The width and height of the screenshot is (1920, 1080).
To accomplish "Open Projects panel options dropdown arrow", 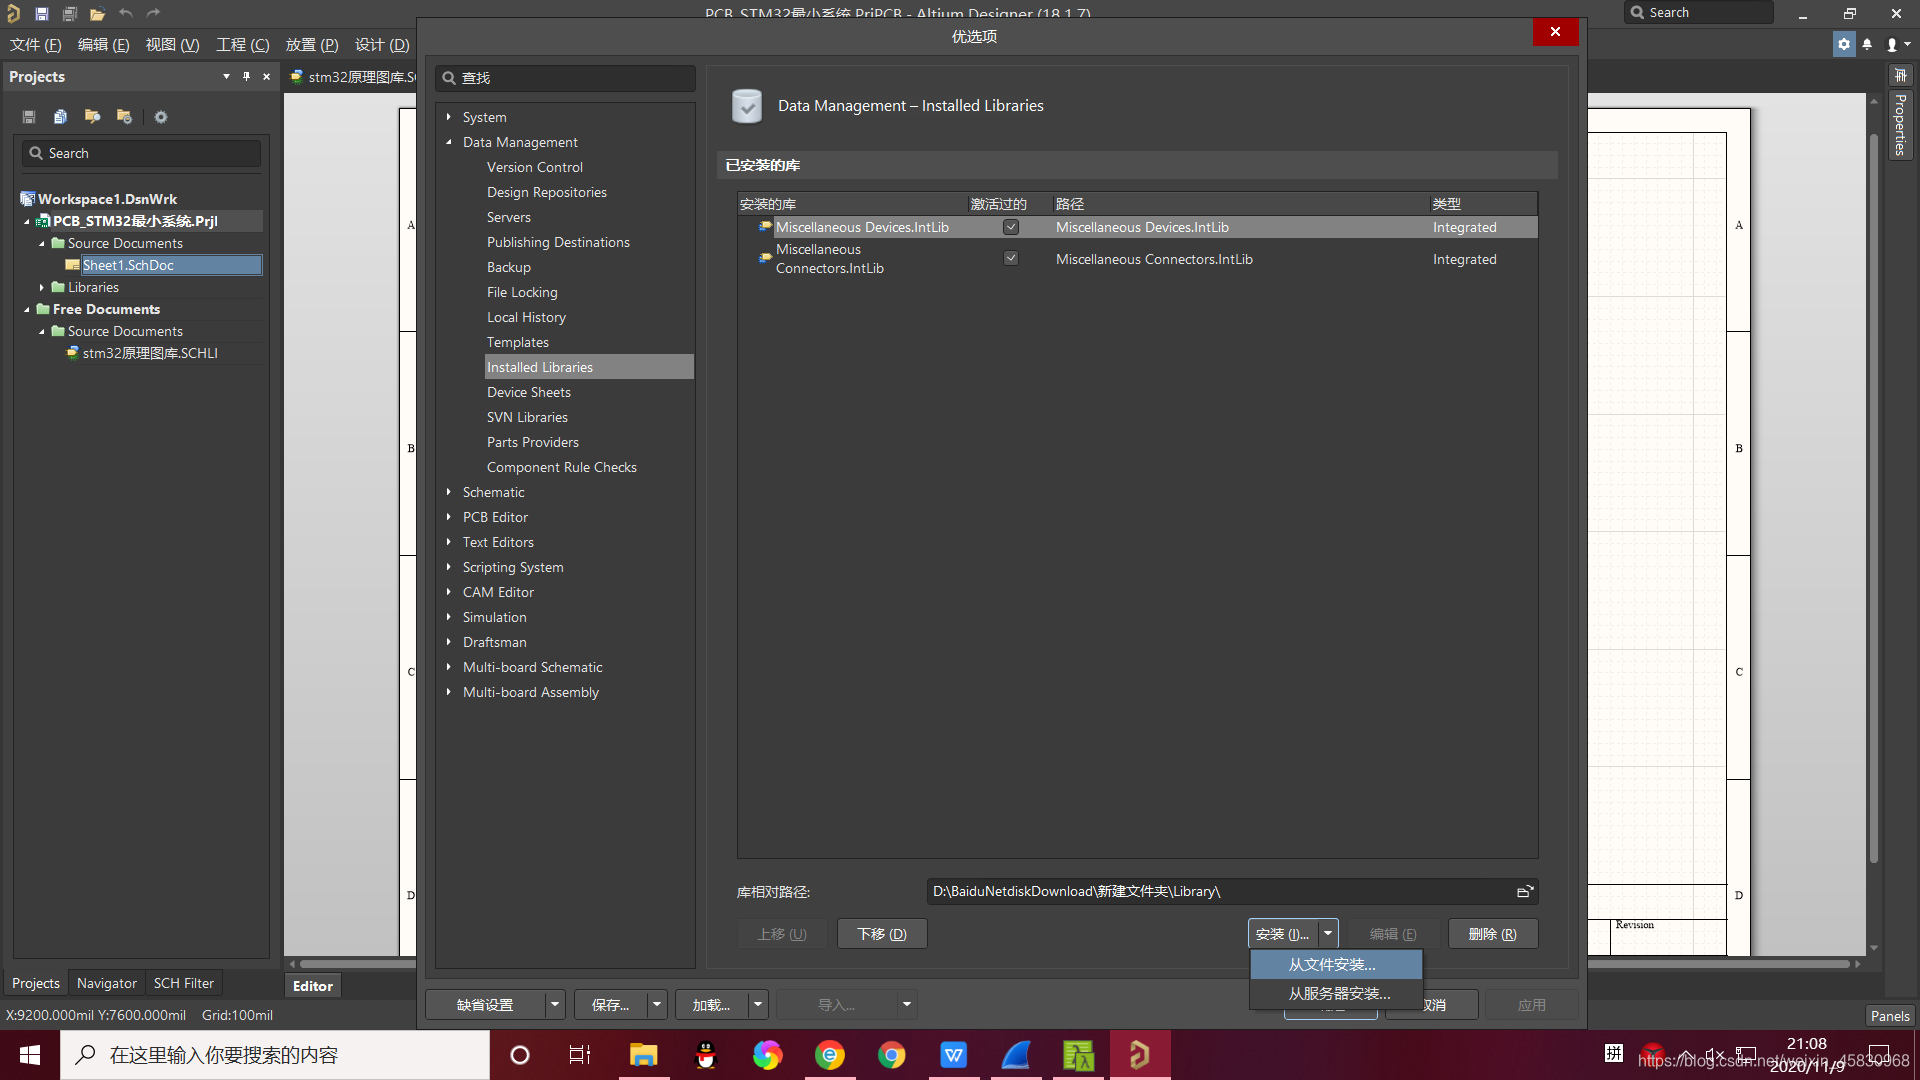I will click(x=226, y=76).
